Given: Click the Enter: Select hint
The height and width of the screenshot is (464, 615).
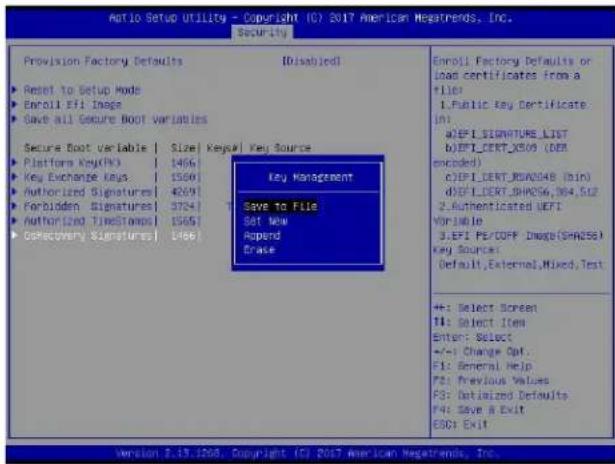Looking at the screenshot, I should 472,337.
